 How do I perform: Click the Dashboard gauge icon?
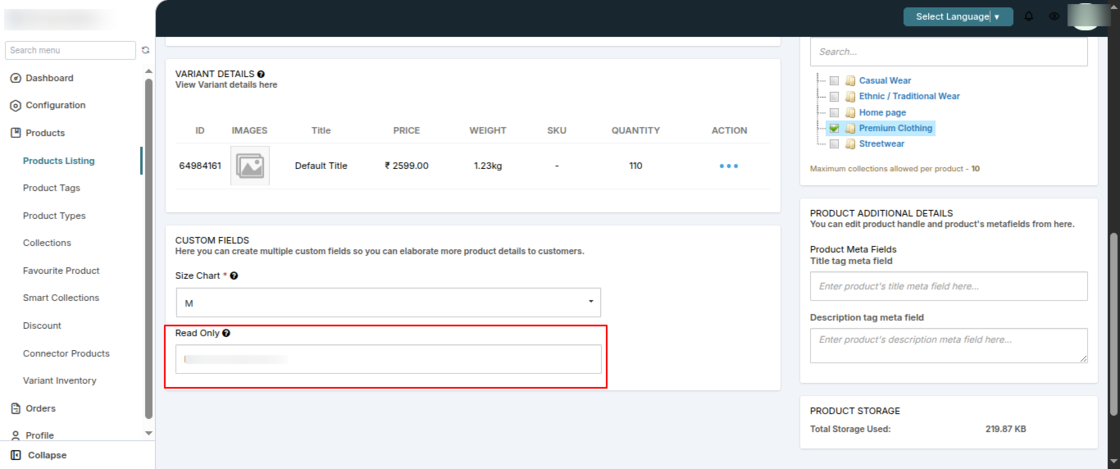tap(15, 79)
